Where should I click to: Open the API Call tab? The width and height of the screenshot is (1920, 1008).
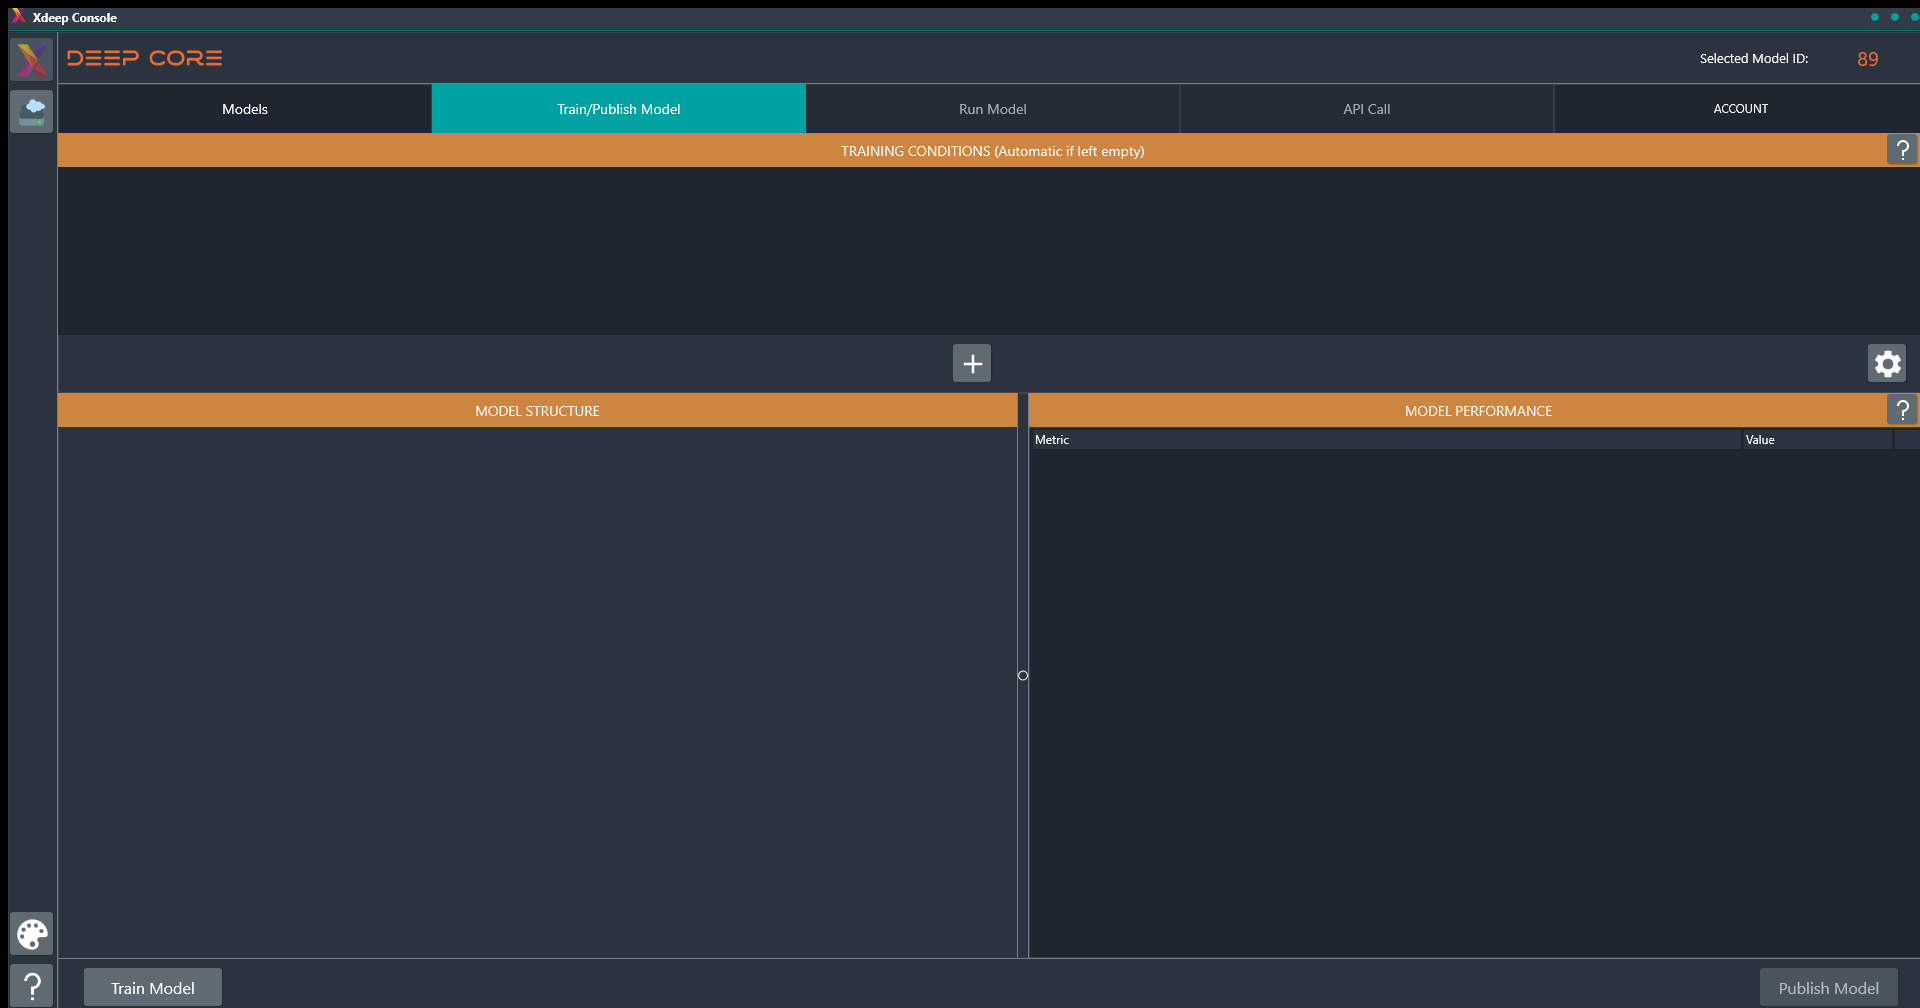pyautogui.click(x=1367, y=109)
